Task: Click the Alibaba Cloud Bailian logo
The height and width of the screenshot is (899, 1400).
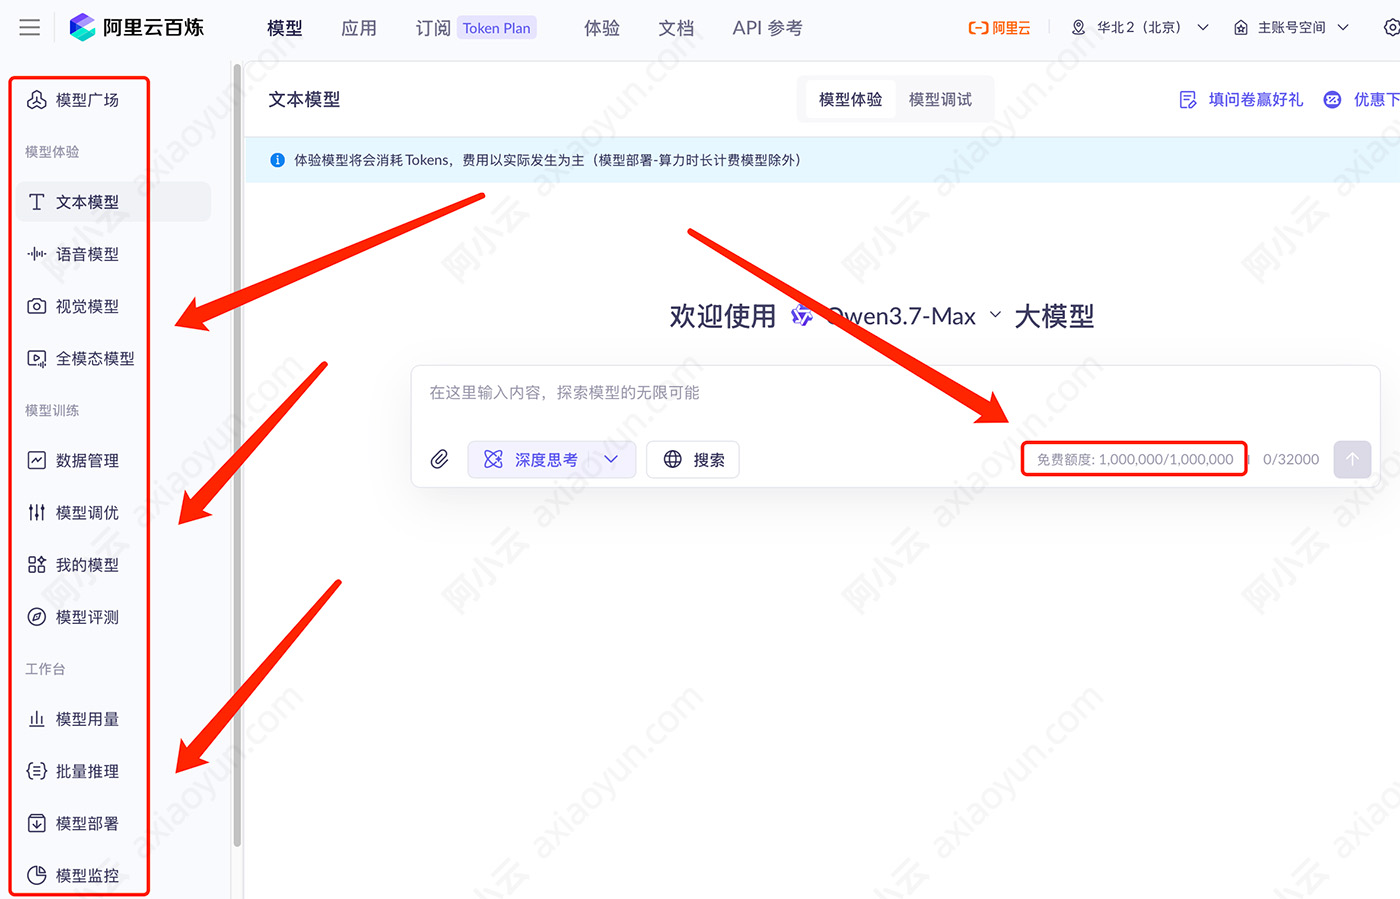Action: 137,27
